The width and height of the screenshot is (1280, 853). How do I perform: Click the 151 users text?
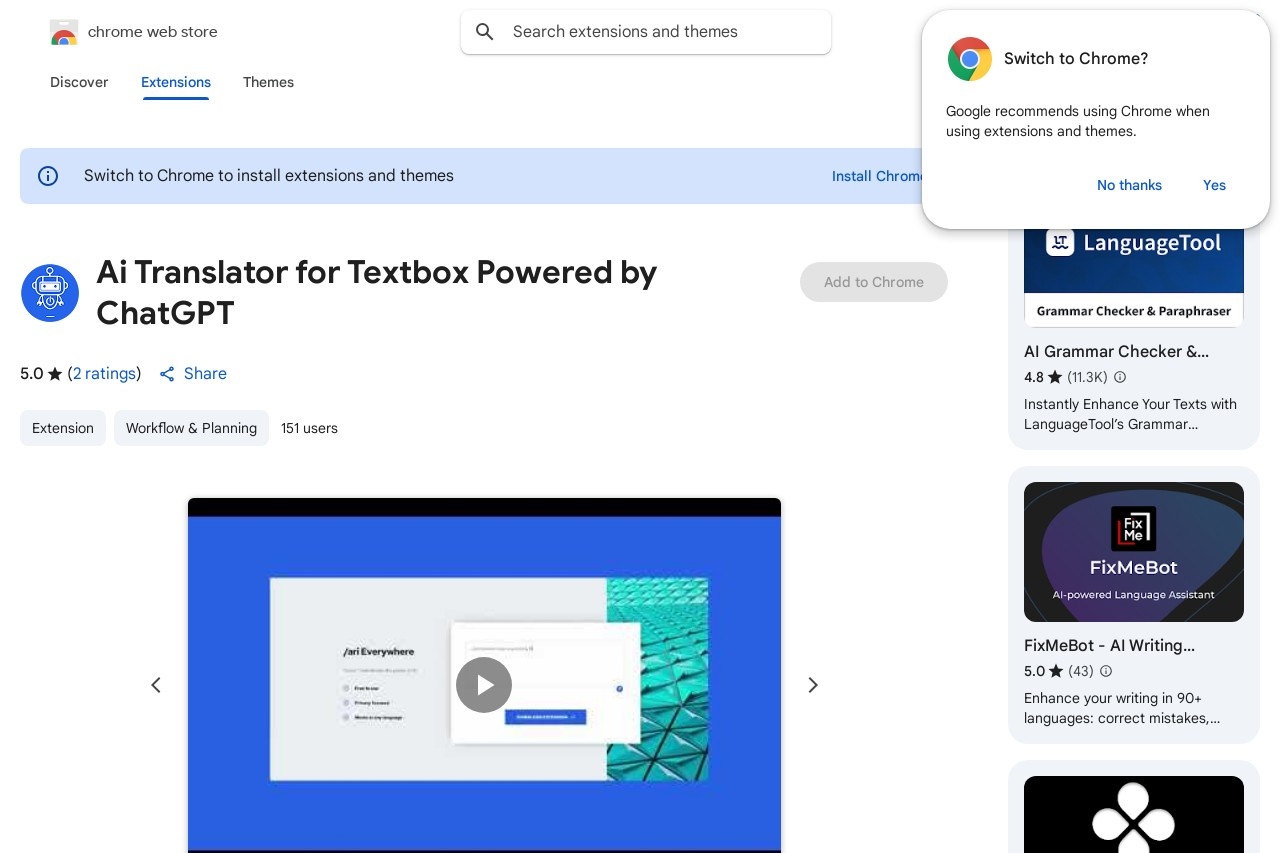[309, 428]
